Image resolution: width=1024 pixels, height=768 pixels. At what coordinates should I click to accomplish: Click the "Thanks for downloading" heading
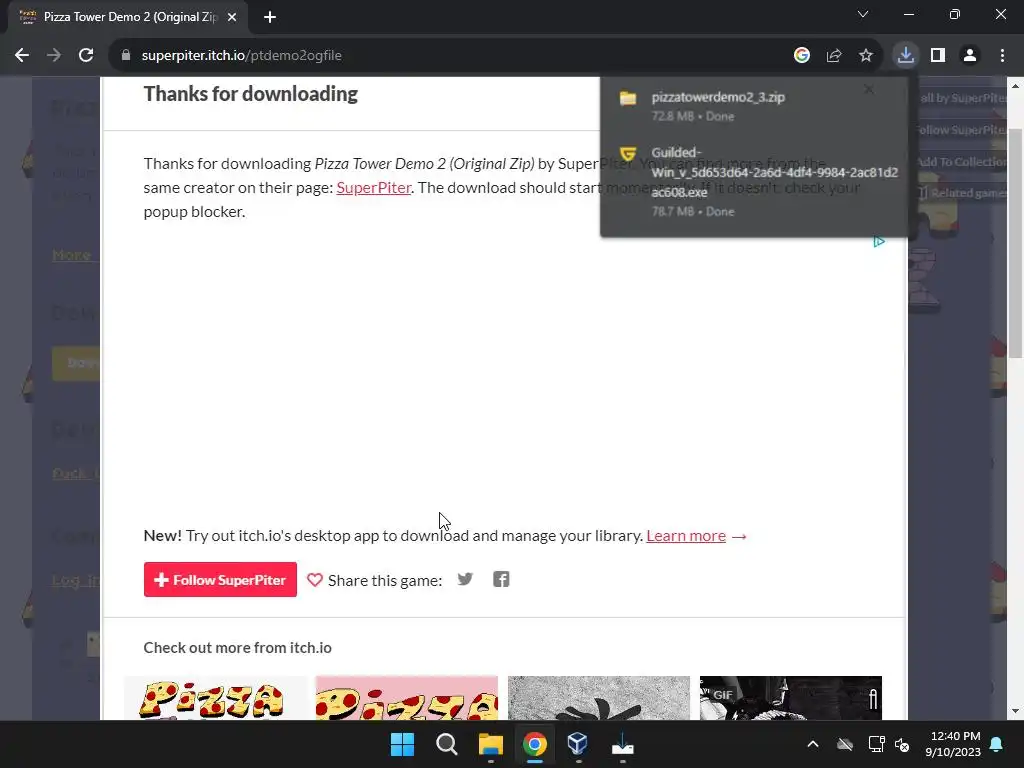click(251, 94)
